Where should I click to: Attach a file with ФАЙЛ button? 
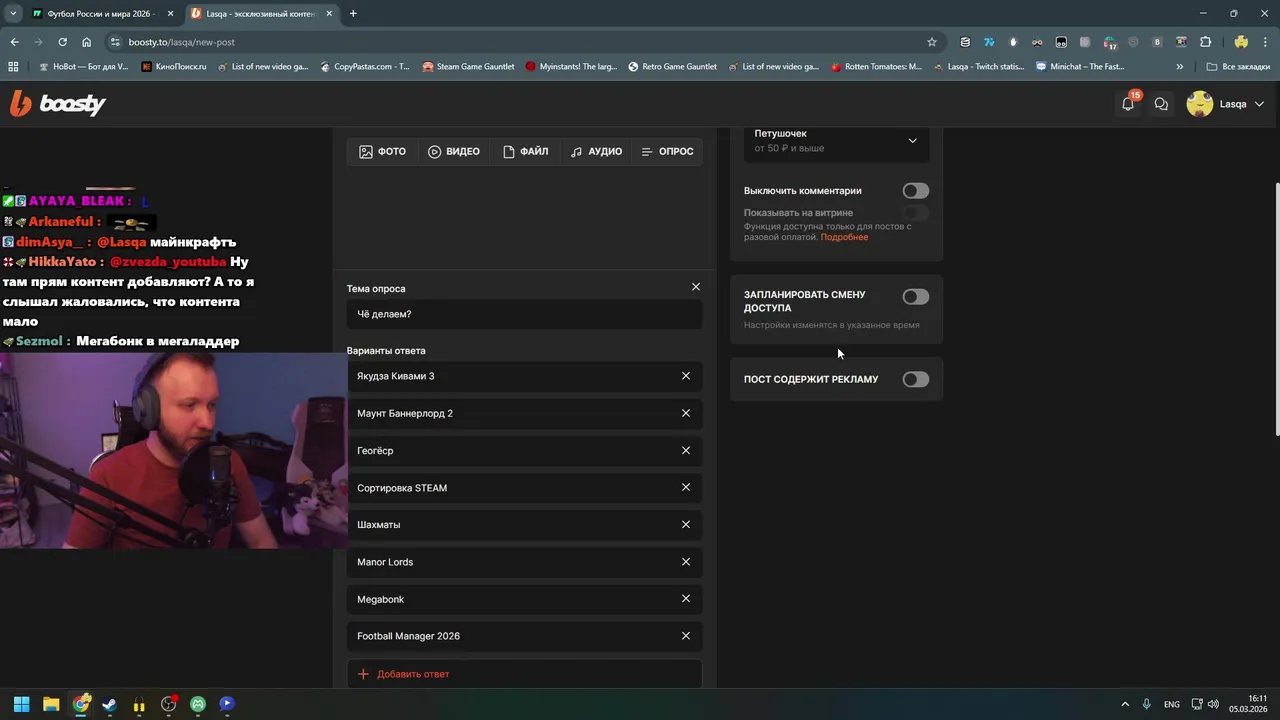click(x=525, y=152)
